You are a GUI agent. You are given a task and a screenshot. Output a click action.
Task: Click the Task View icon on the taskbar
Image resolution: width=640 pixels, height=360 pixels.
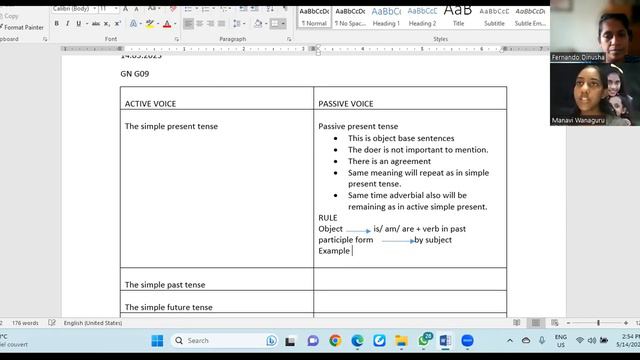pos(290,340)
